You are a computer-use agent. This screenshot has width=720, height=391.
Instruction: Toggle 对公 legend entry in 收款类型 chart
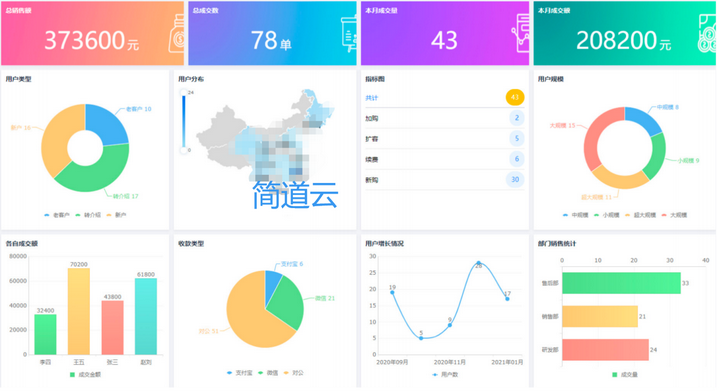(x=294, y=373)
